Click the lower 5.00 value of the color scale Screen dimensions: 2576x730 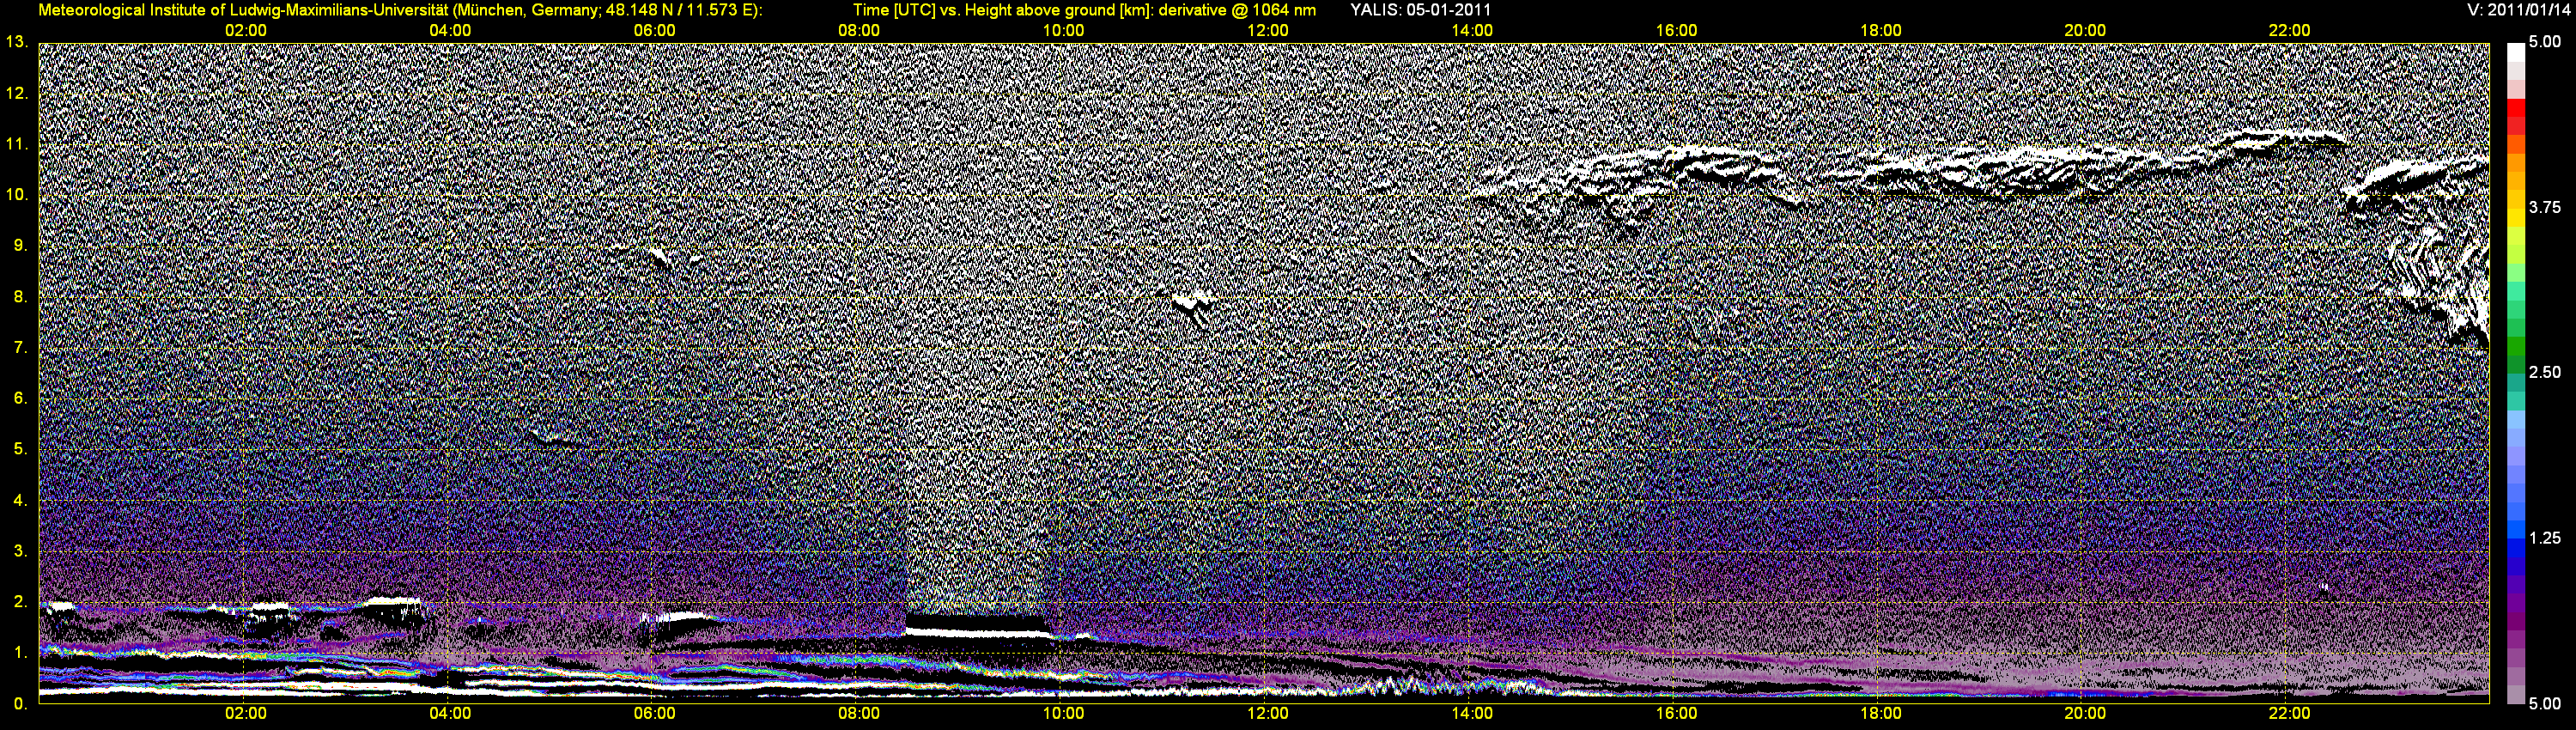[2545, 704]
